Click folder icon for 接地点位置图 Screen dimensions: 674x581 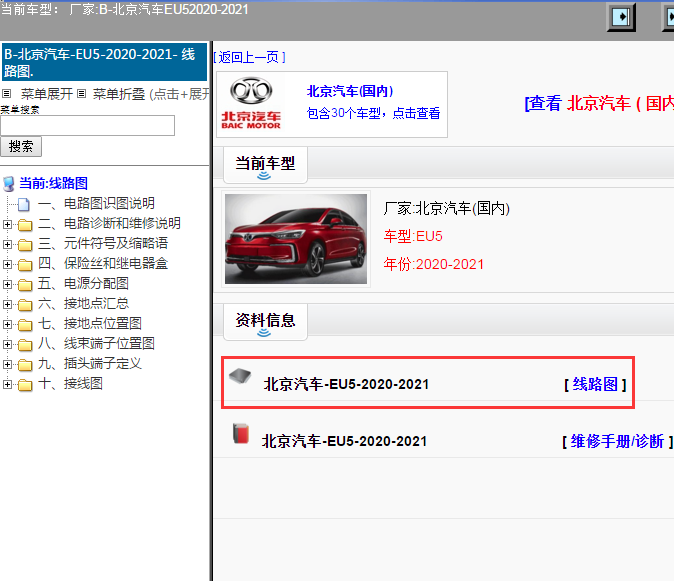tap(25, 324)
